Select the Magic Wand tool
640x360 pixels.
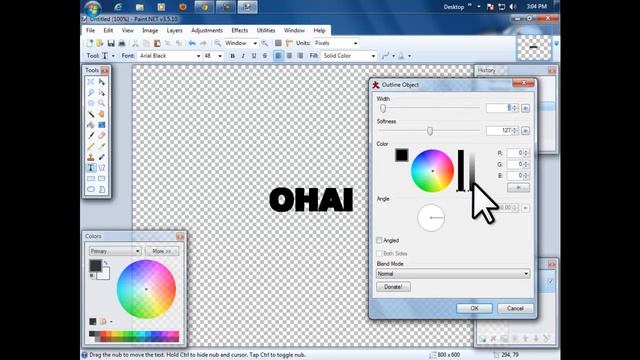pyautogui.click(x=91, y=114)
